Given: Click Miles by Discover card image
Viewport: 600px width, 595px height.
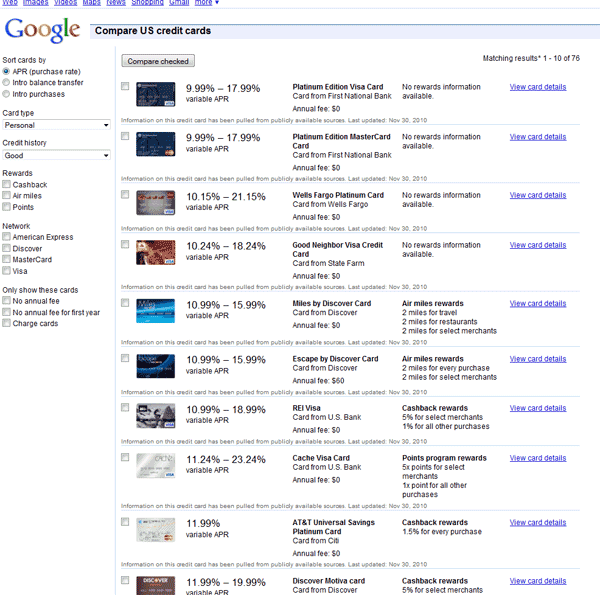Looking at the screenshot, I should pos(156,311).
